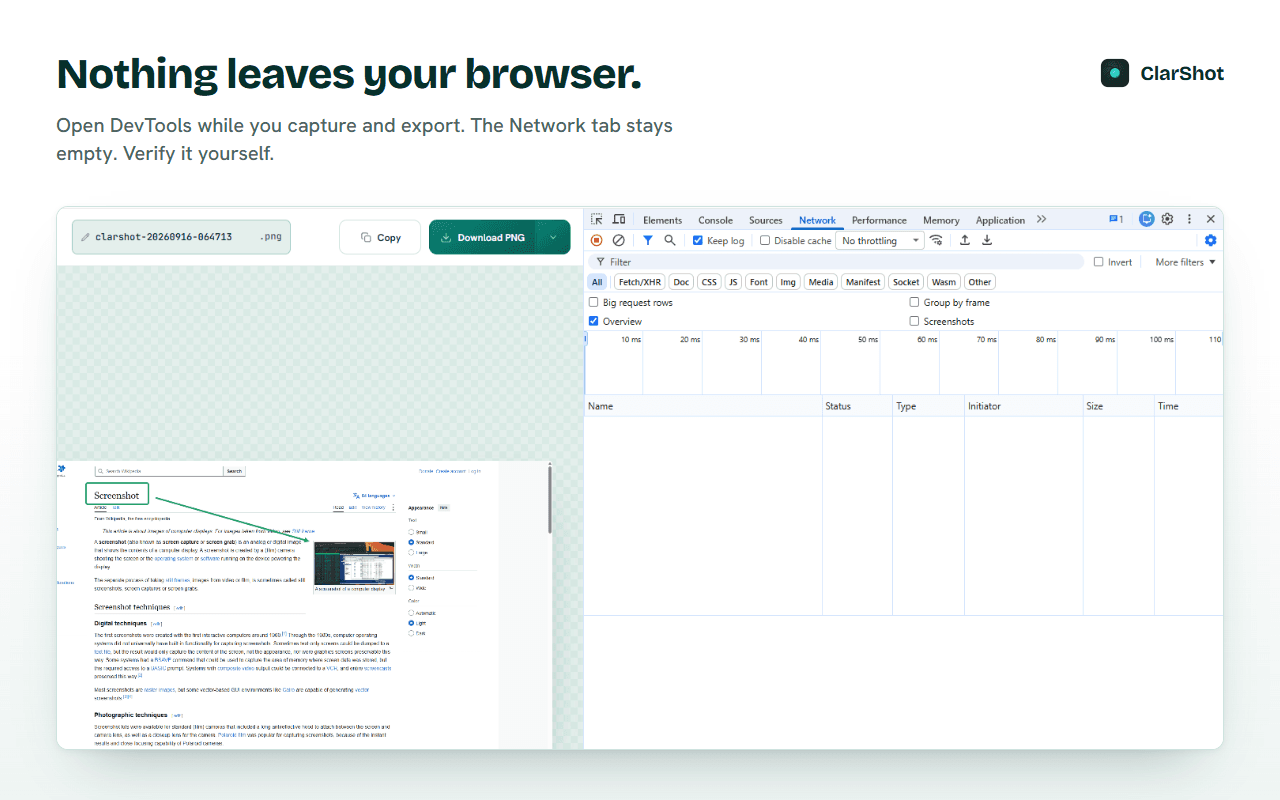The width and height of the screenshot is (1280, 800).
Task: Click the screenshot preview vertical scrollbar
Action: coord(548,500)
